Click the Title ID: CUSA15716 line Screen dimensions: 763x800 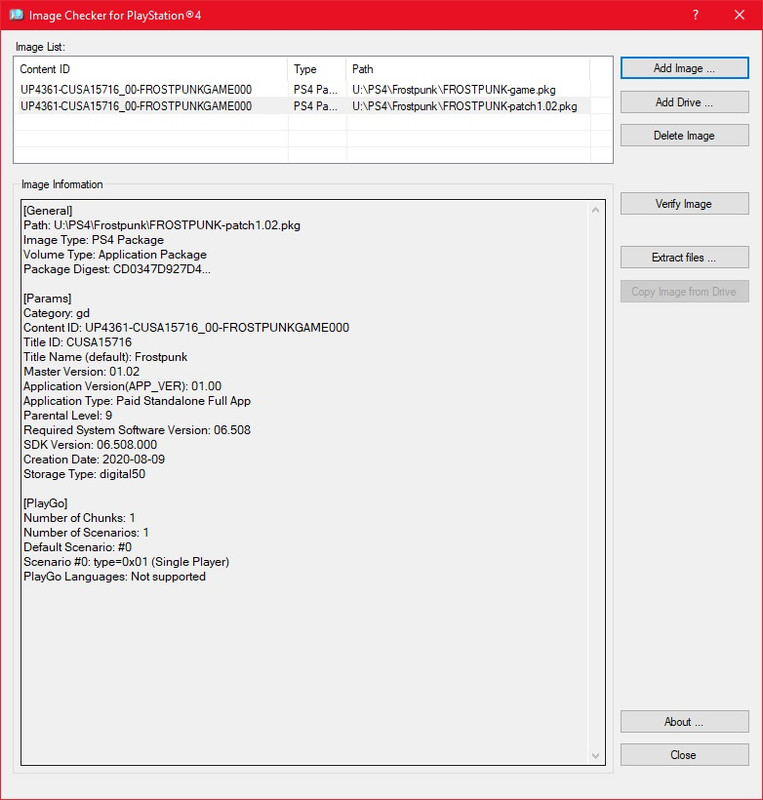click(x=78, y=342)
